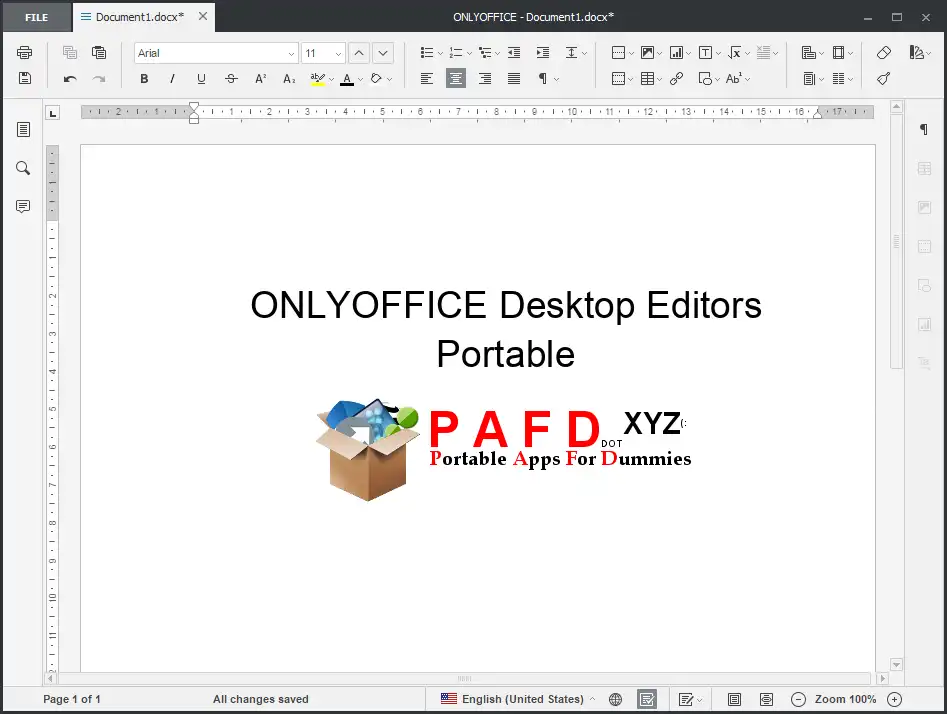947x714 pixels.
Task: Decrease paragraph indent
Action: tap(514, 53)
